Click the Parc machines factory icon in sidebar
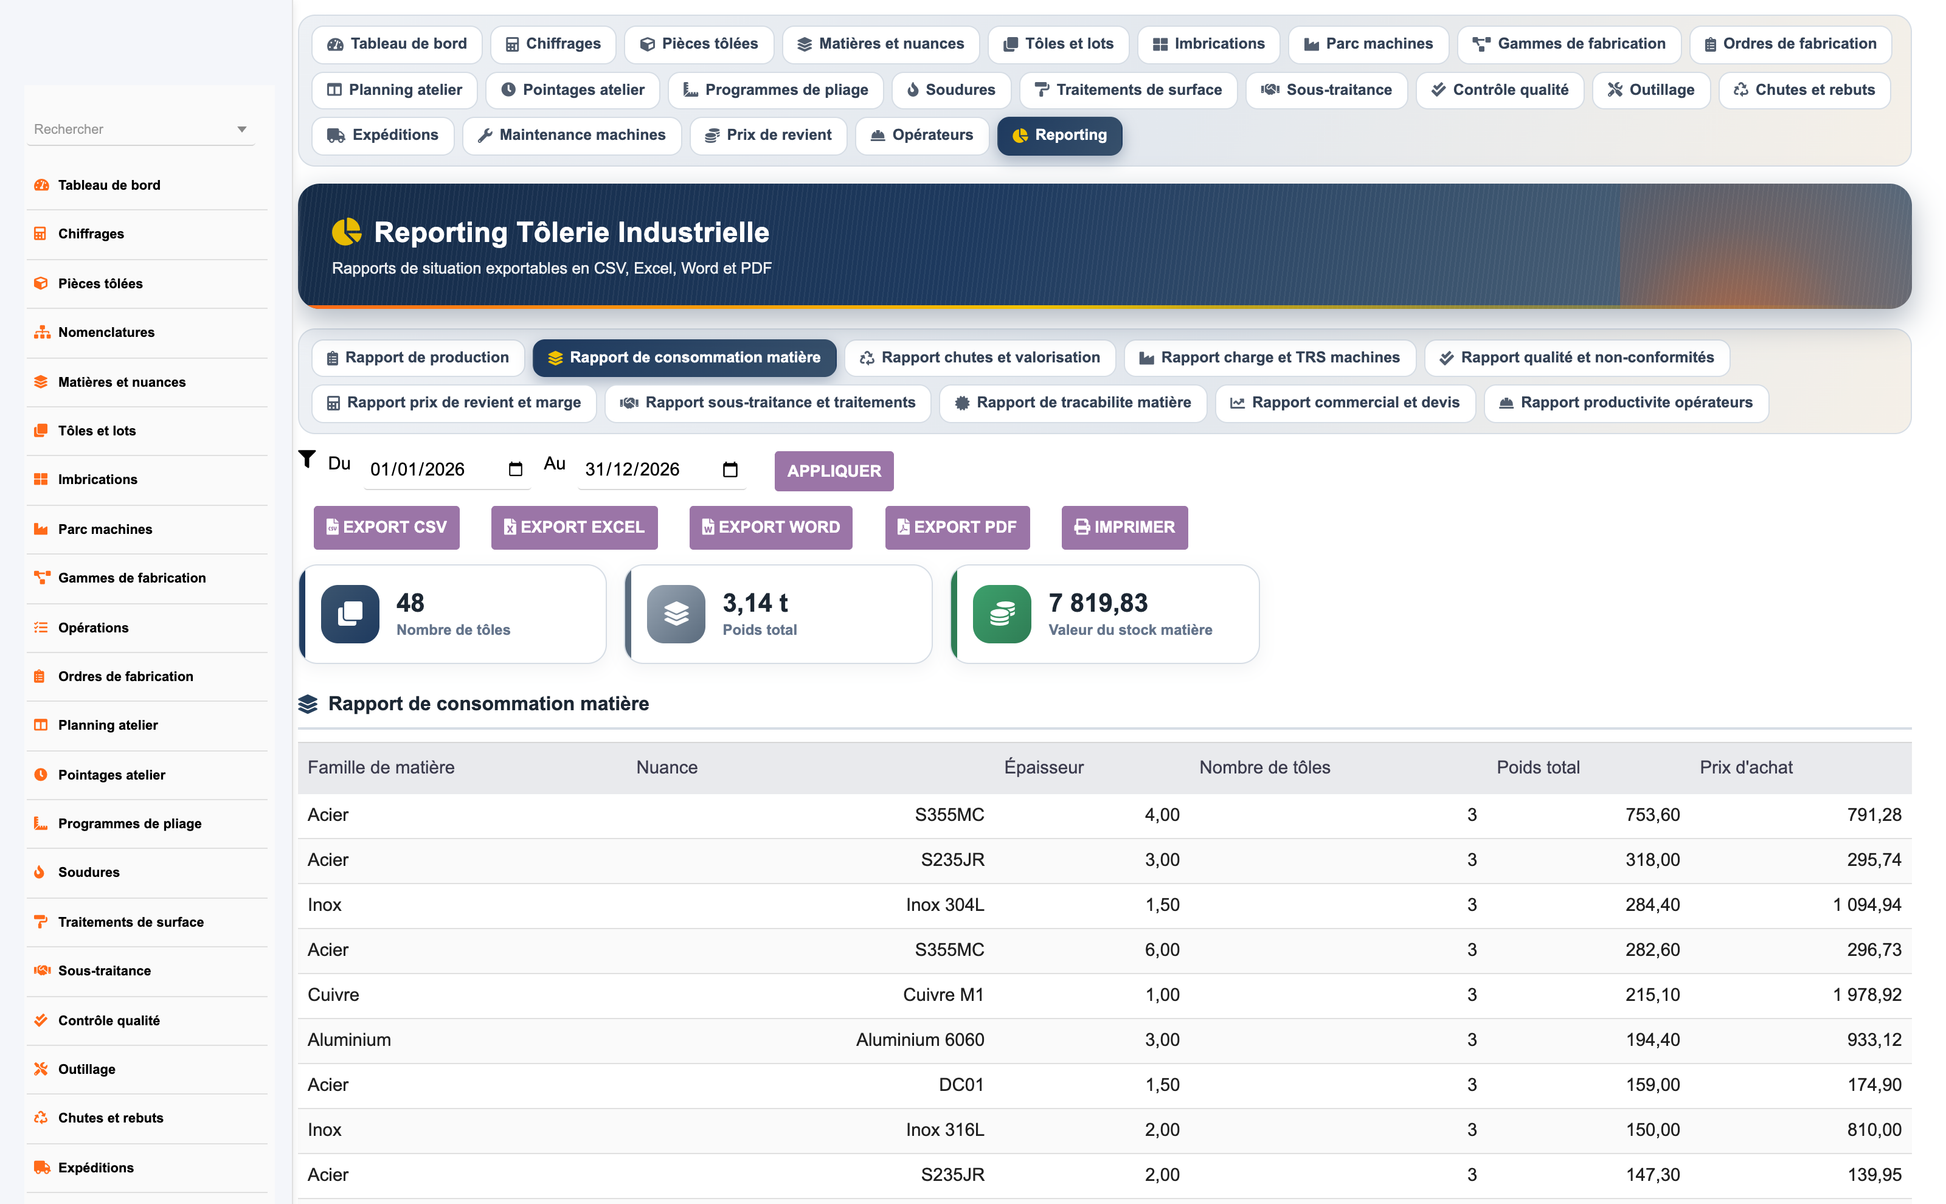This screenshot has height=1204, width=1946. [x=41, y=529]
